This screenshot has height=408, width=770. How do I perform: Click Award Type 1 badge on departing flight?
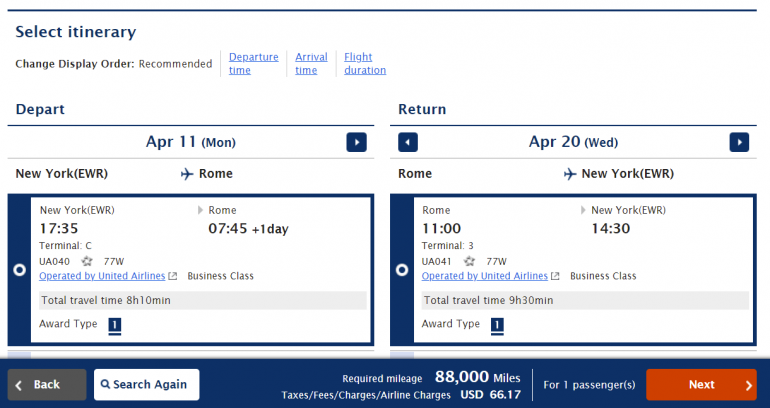(x=115, y=325)
